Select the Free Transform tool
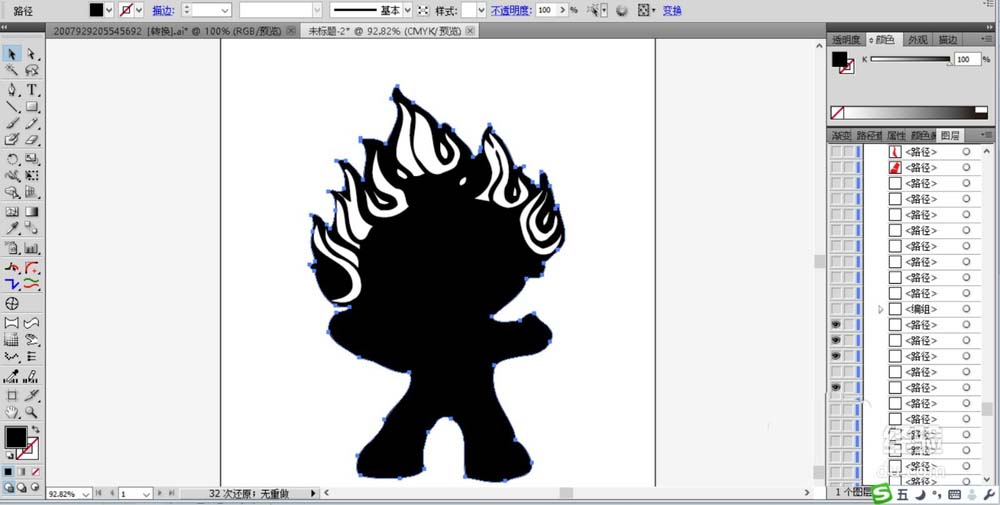This screenshot has height=505, width=1000. (x=31, y=175)
